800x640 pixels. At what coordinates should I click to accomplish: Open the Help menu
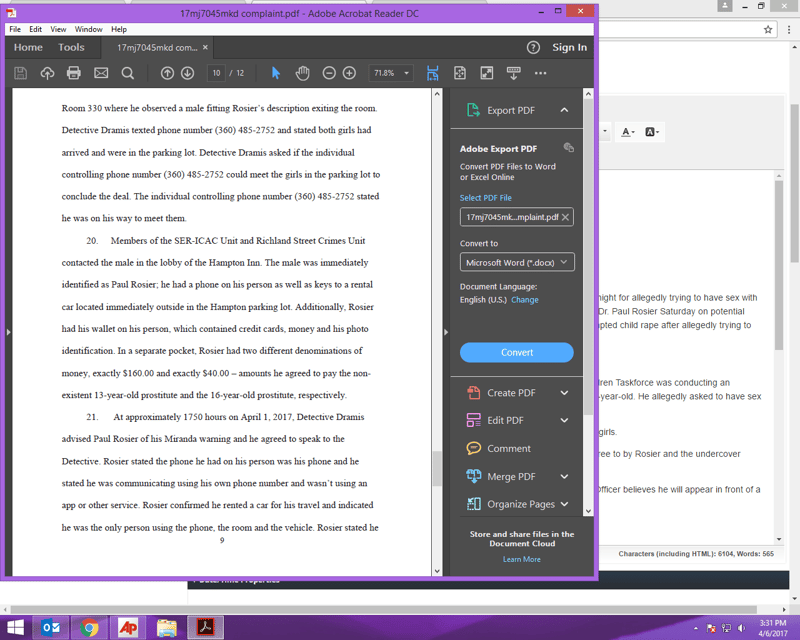[x=119, y=30]
